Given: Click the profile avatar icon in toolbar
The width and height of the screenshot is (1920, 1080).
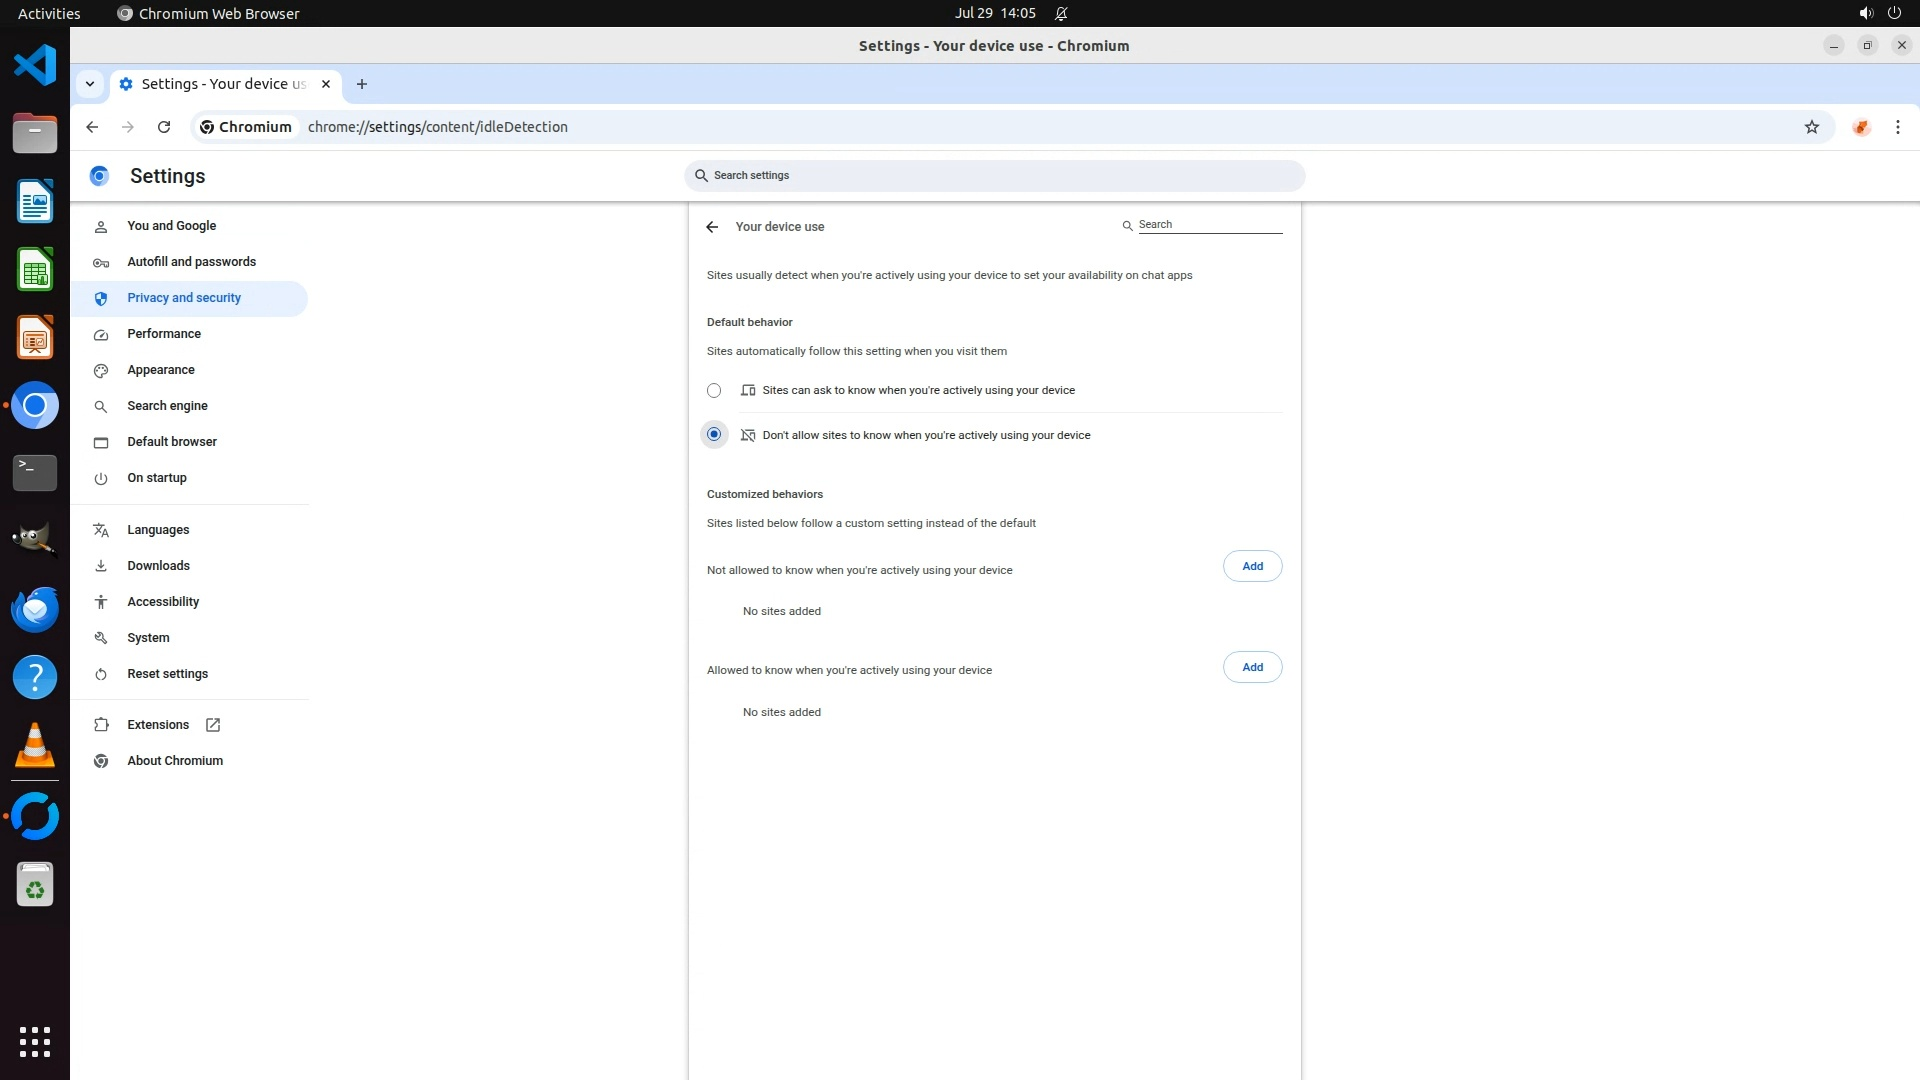Looking at the screenshot, I should [1861, 127].
